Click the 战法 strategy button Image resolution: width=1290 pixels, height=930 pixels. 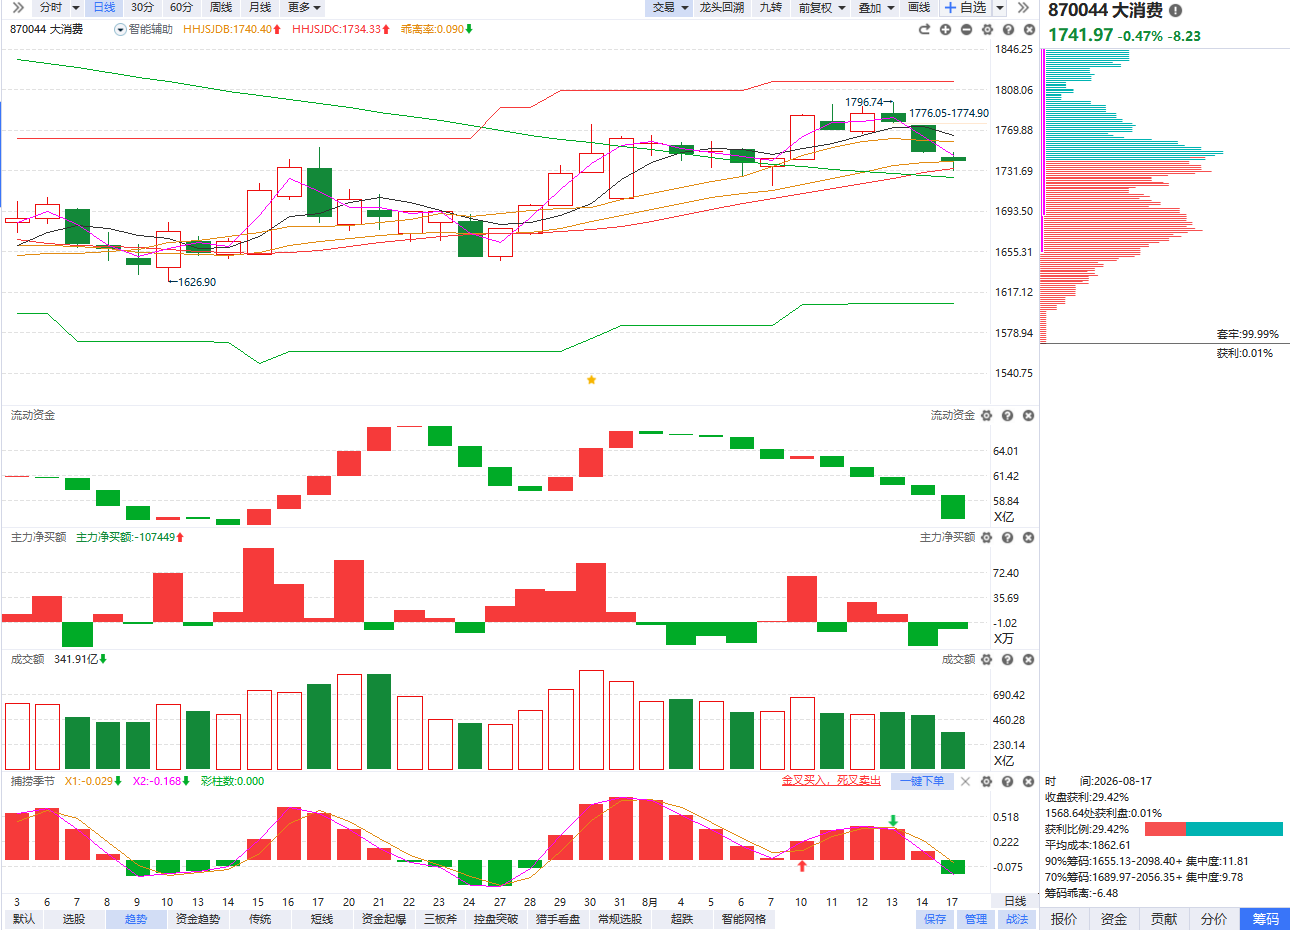tap(1017, 919)
